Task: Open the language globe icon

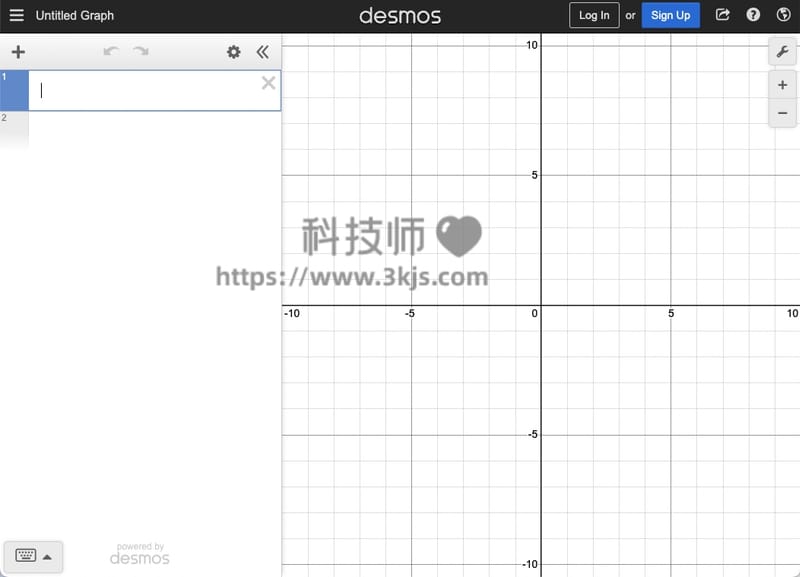Action: (784, 15)
